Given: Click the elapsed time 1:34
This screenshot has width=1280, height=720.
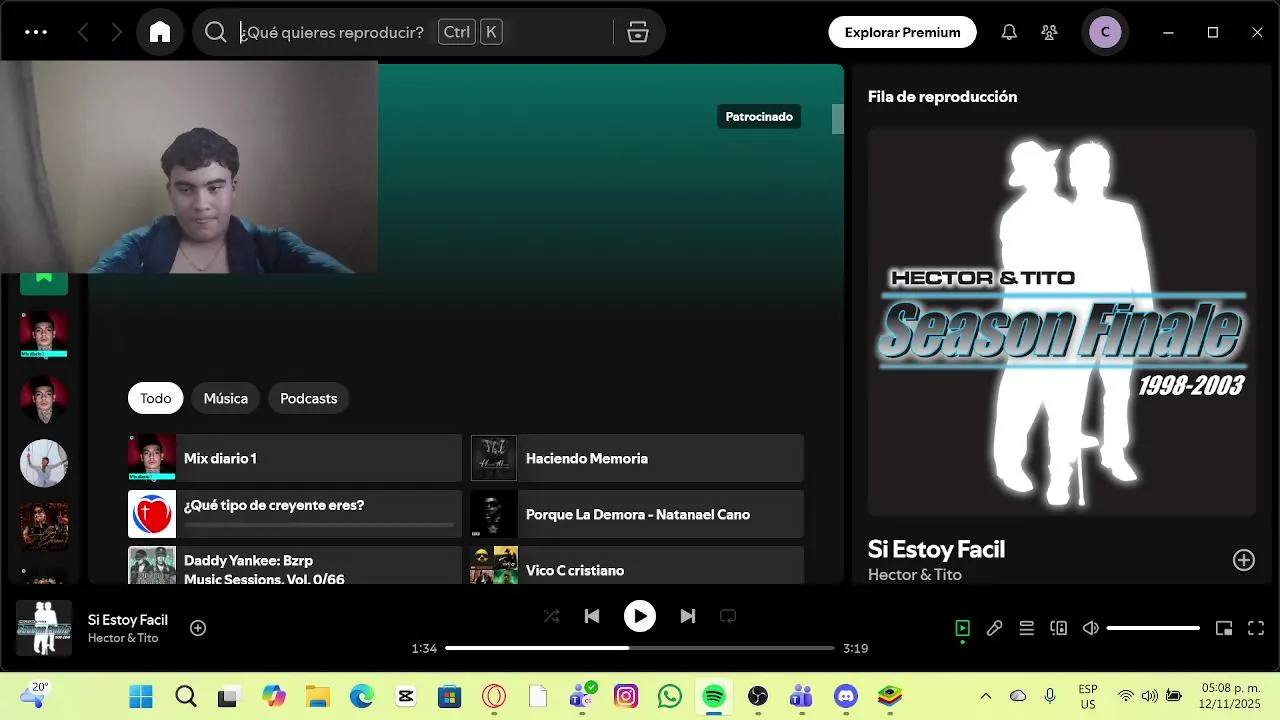Looking at the screenshot, I should pyautogui.click(x=424, y=648).
